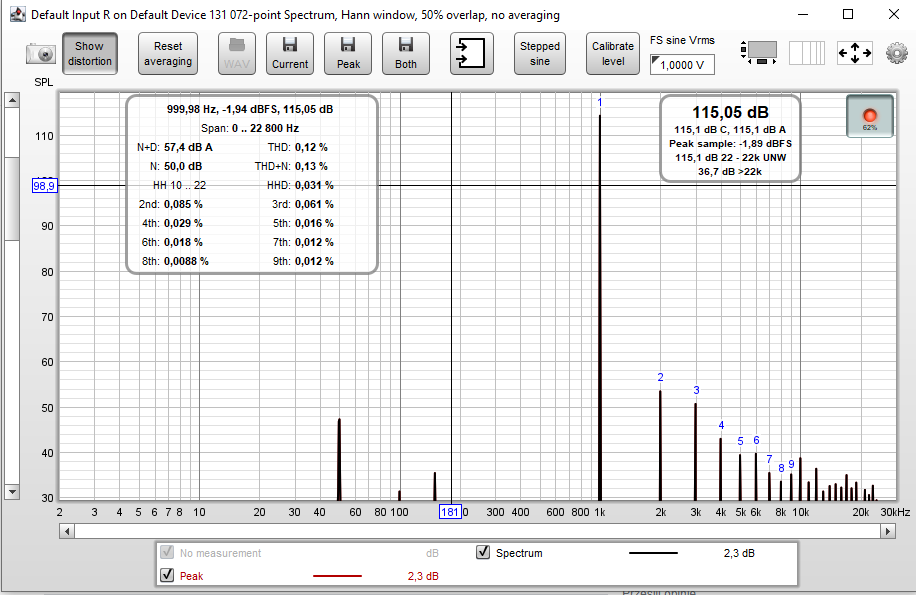Click Calibrate level button

coord(613,54)
